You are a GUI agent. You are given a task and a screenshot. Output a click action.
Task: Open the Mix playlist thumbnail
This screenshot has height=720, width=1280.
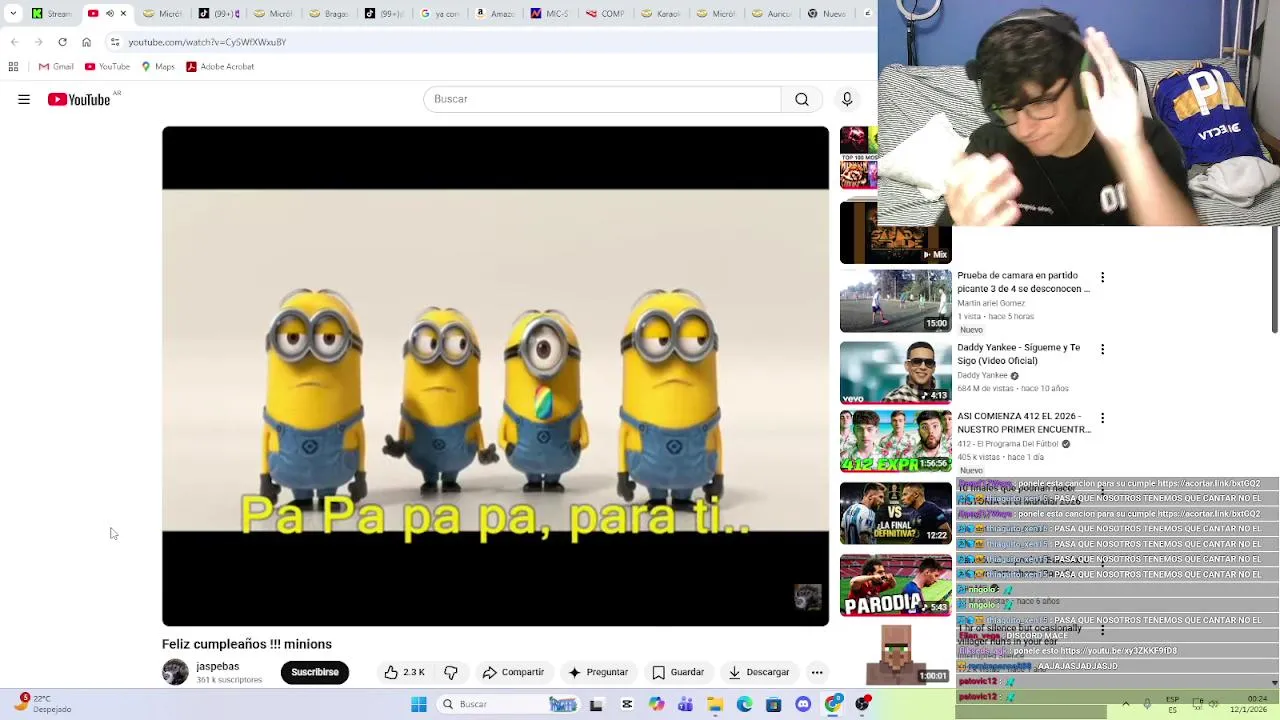[896, 232]
